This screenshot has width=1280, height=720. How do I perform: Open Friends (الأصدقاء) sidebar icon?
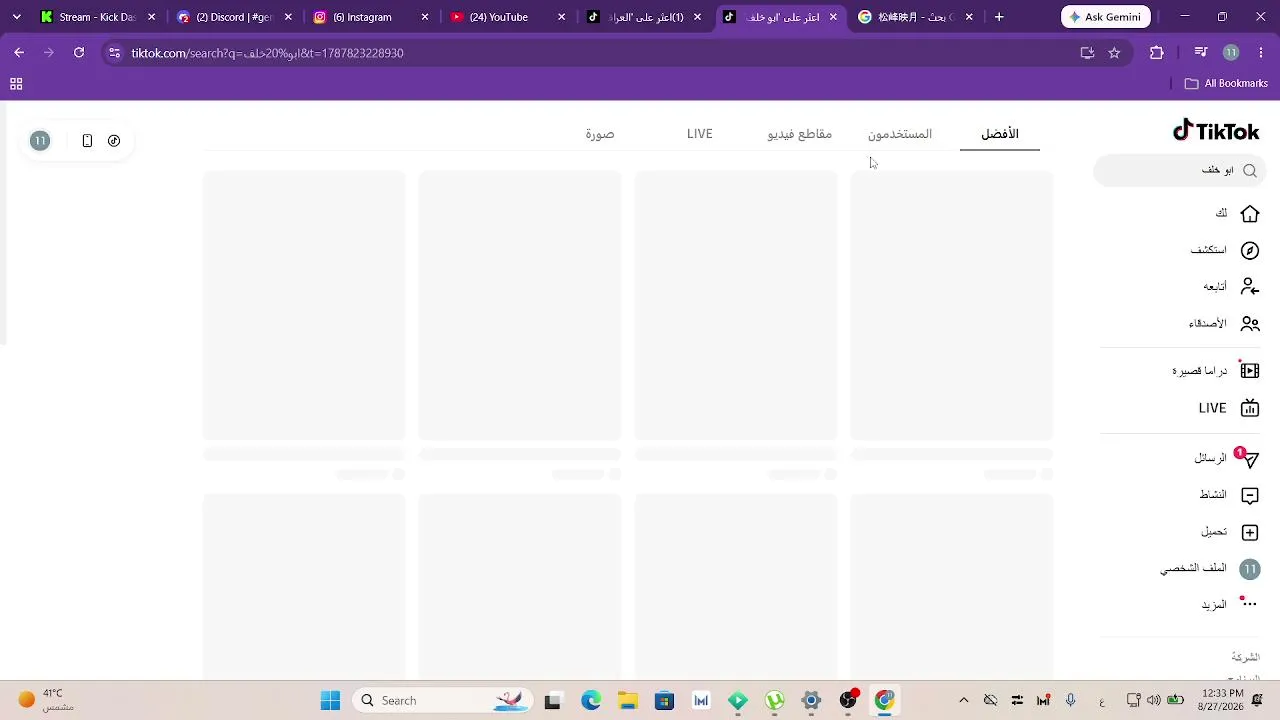tap(1249, 324)
